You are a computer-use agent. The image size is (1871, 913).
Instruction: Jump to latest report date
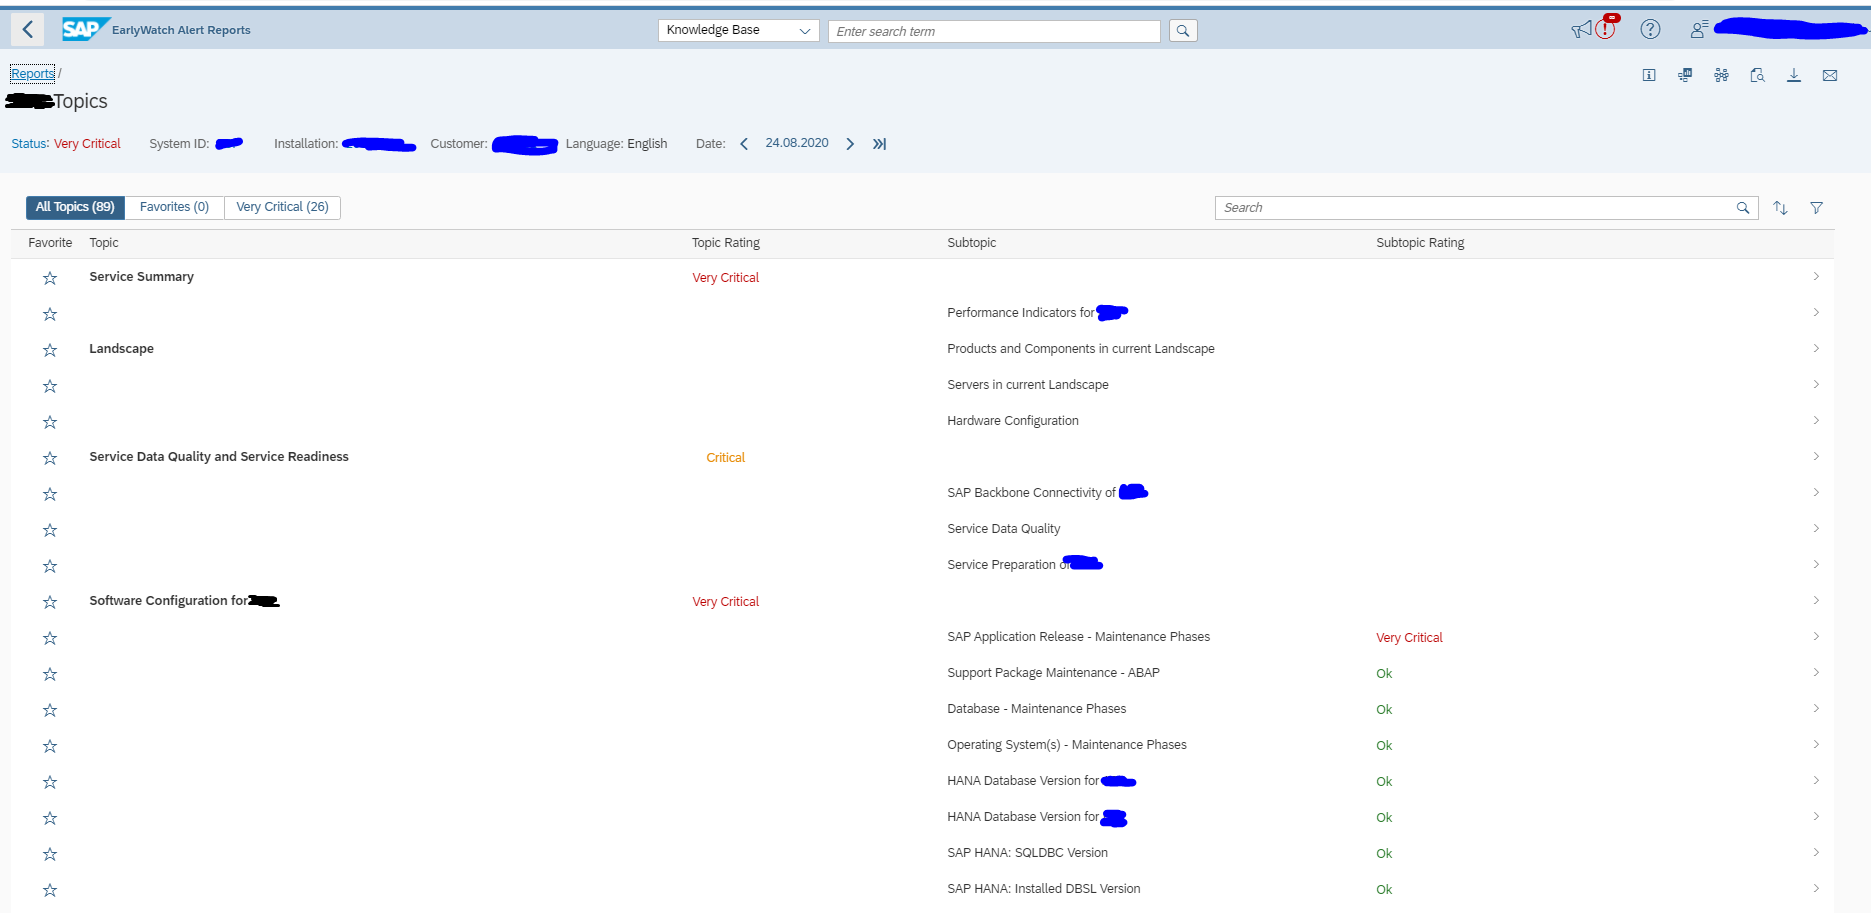[879, 144]
